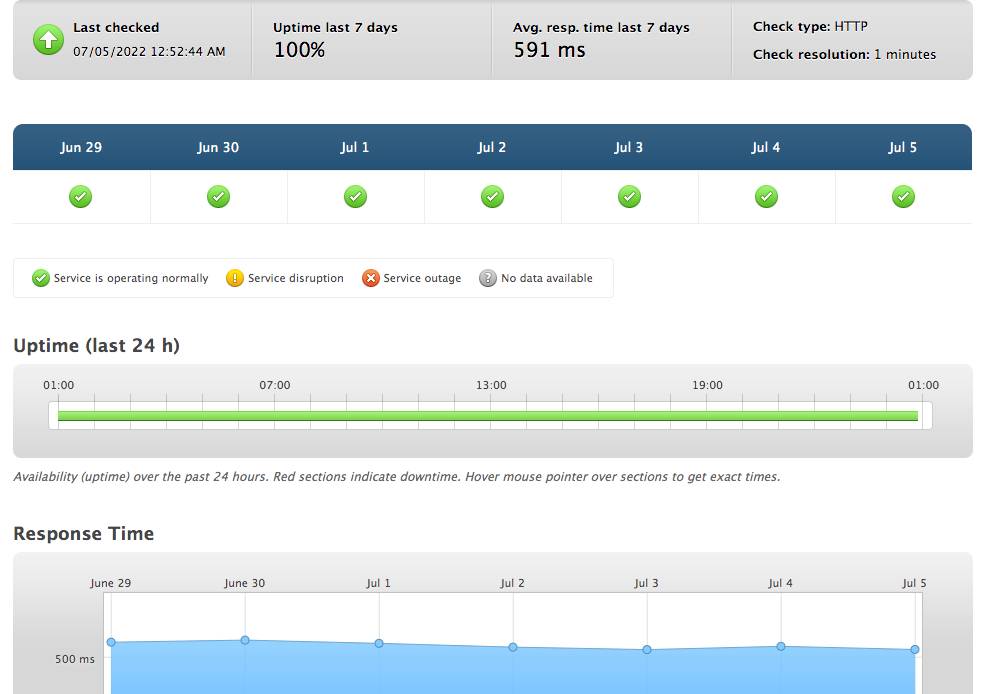Viewport: 988px width, 694px height.
Task: Select the Jul 2 column header
Action: (x=491, y=147)
